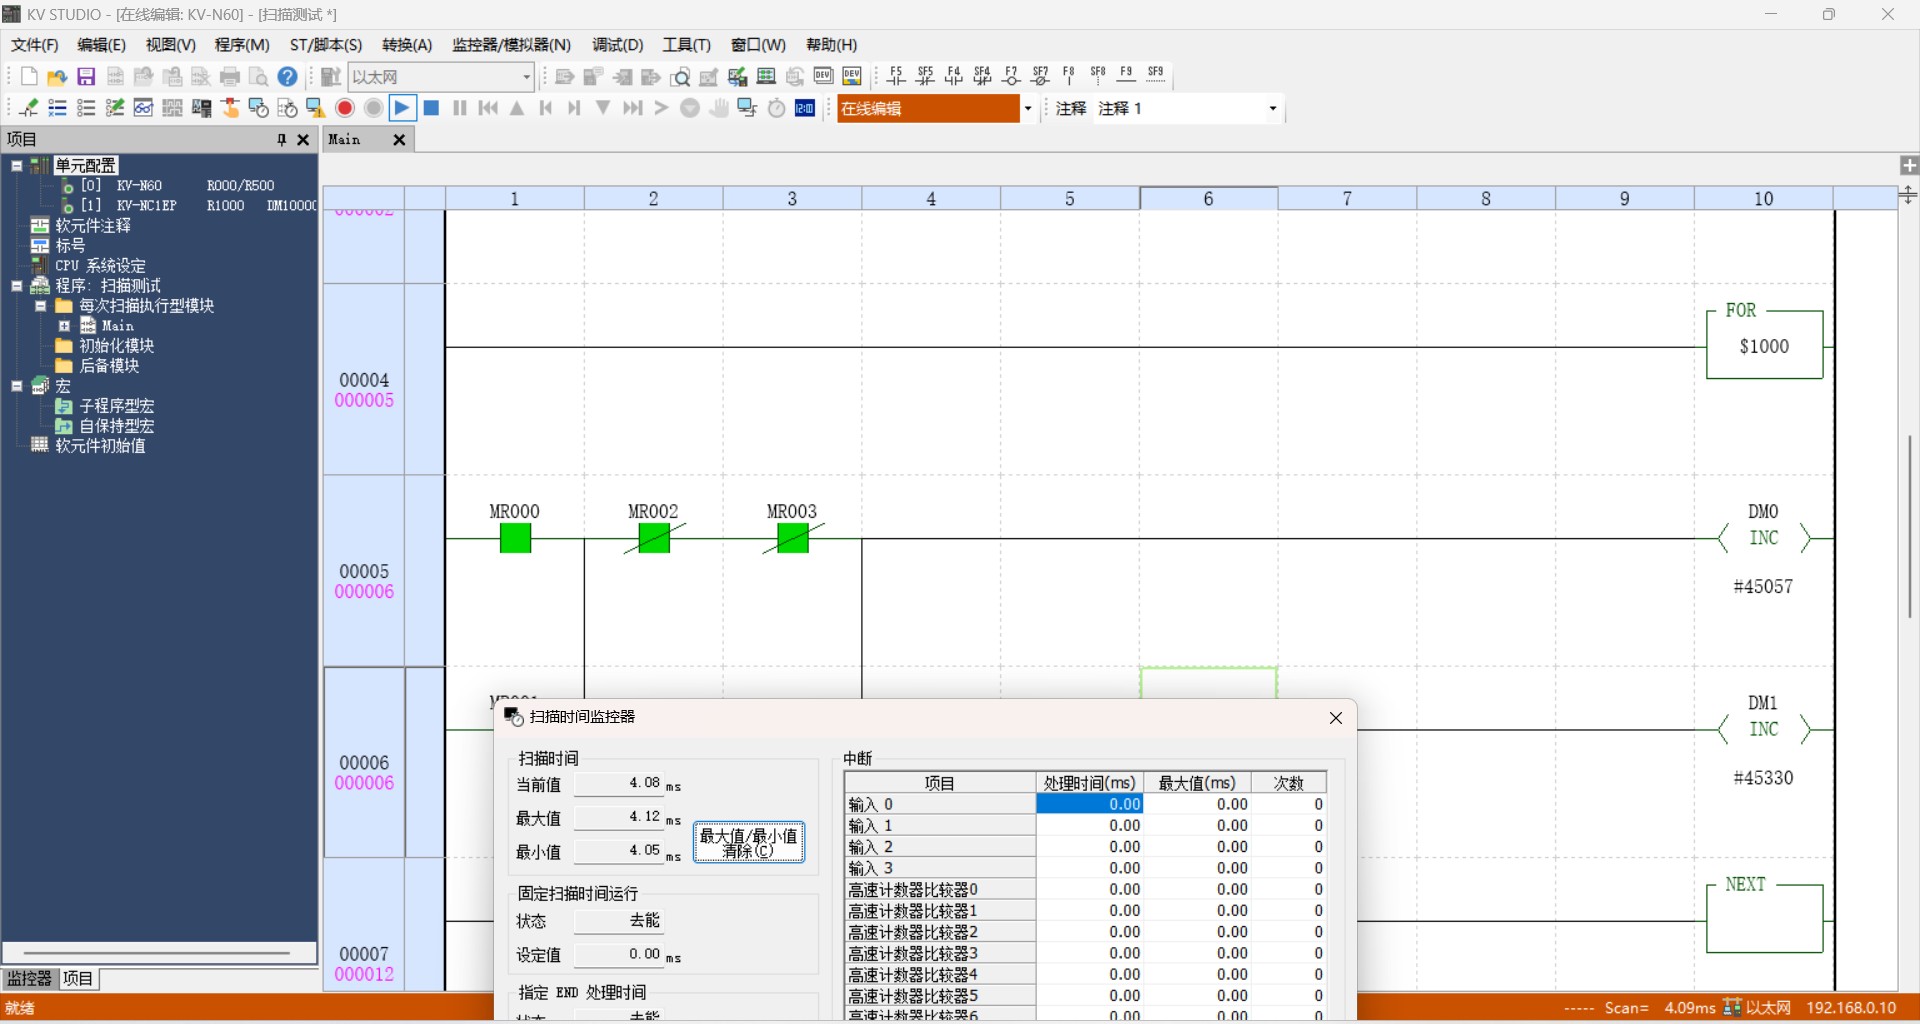Insert SF7 negated coil symbol

[x=1041, y=76]
